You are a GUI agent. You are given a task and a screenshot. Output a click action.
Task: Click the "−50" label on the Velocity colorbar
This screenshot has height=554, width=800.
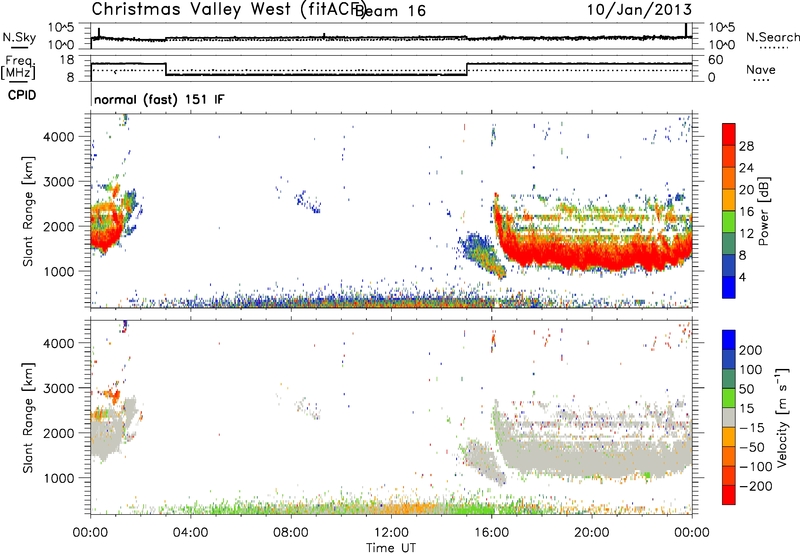click(x=752, y=447)
